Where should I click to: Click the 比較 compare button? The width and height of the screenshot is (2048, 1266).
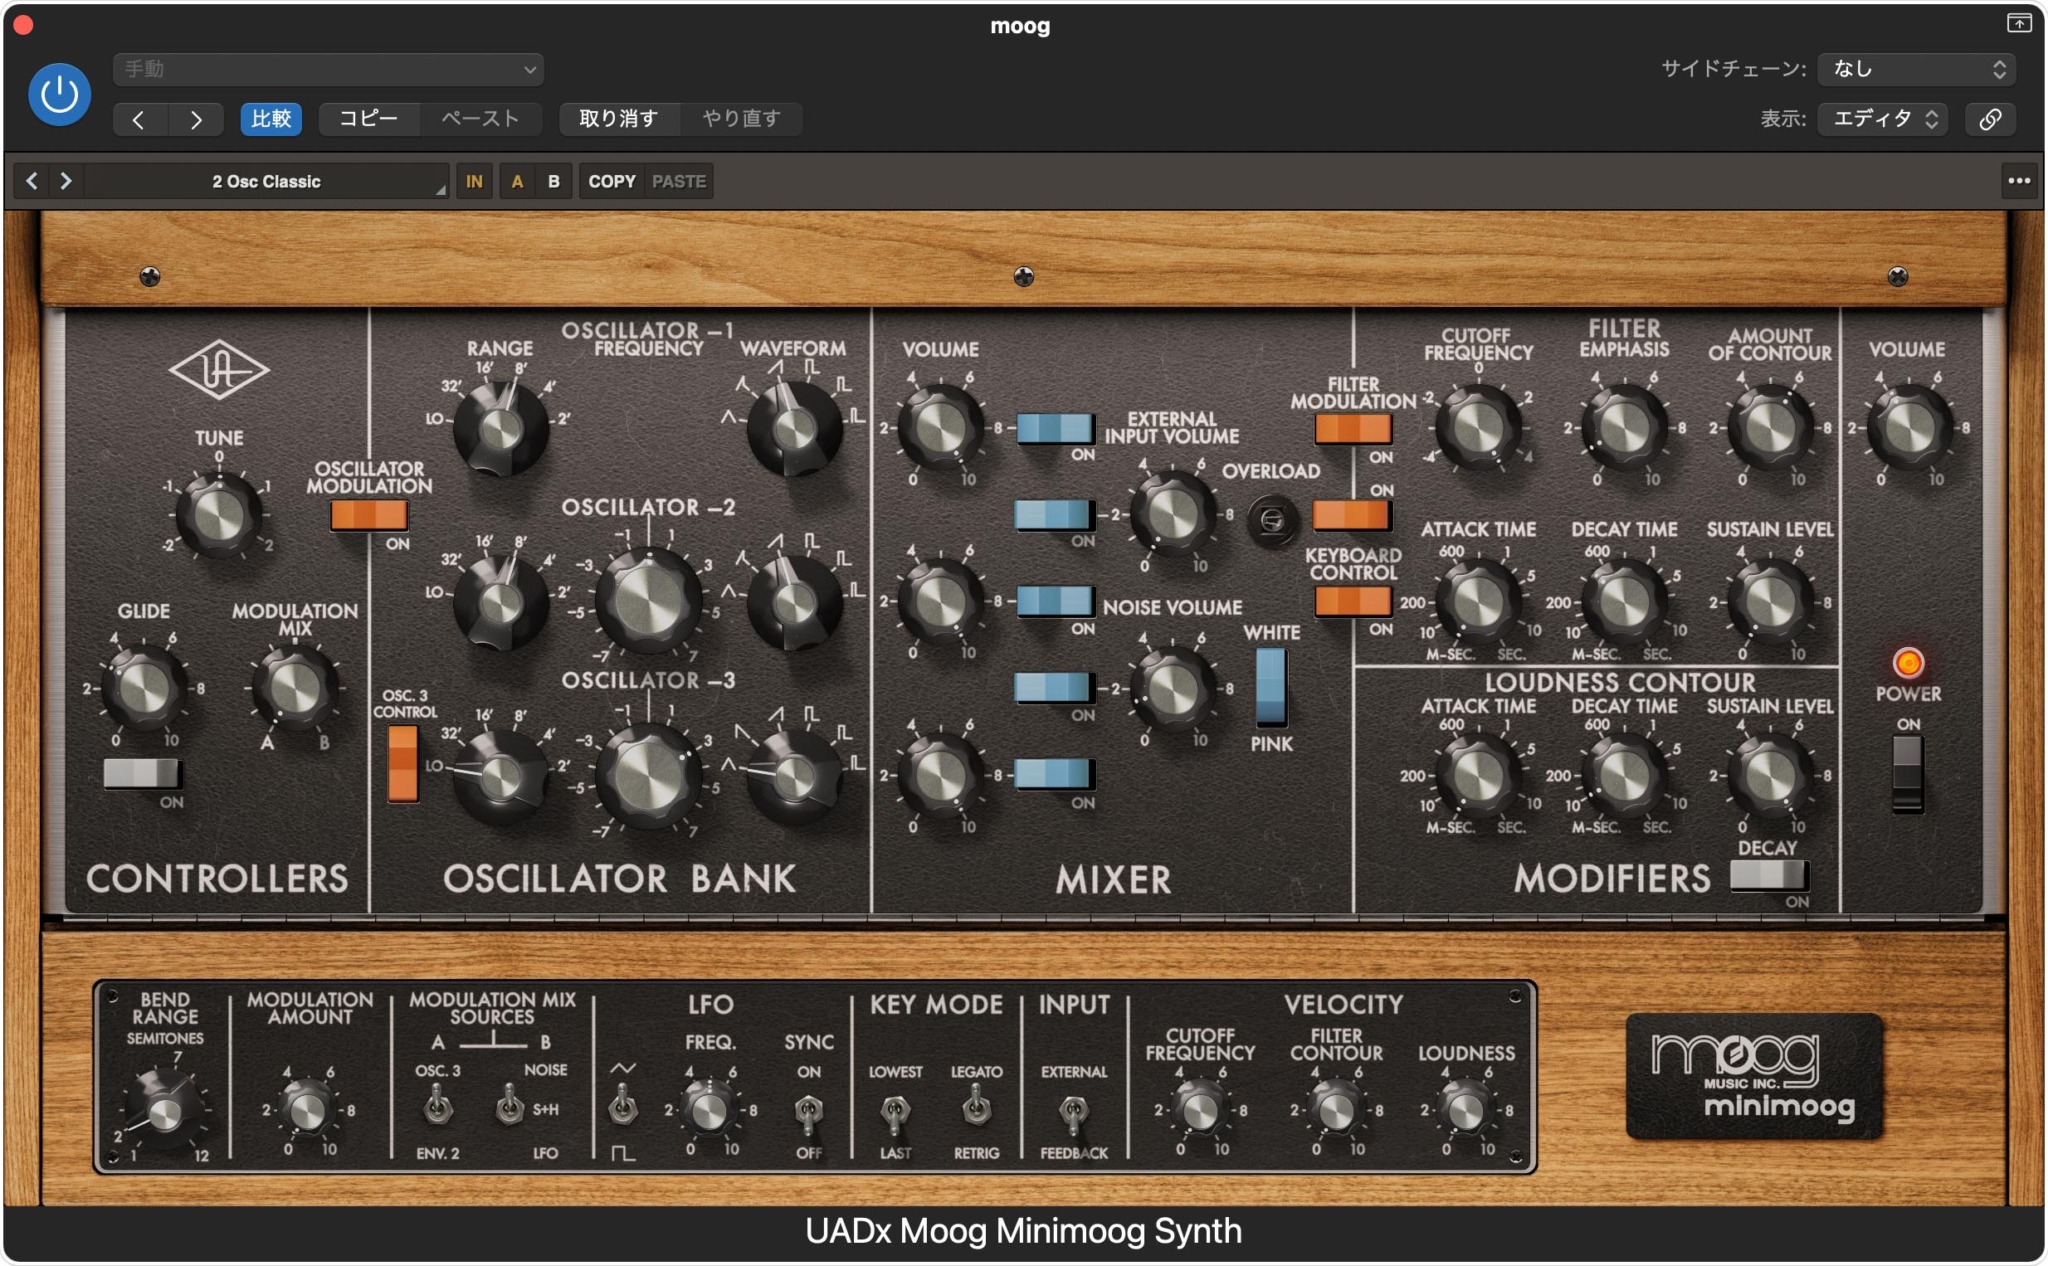(271, 119)
